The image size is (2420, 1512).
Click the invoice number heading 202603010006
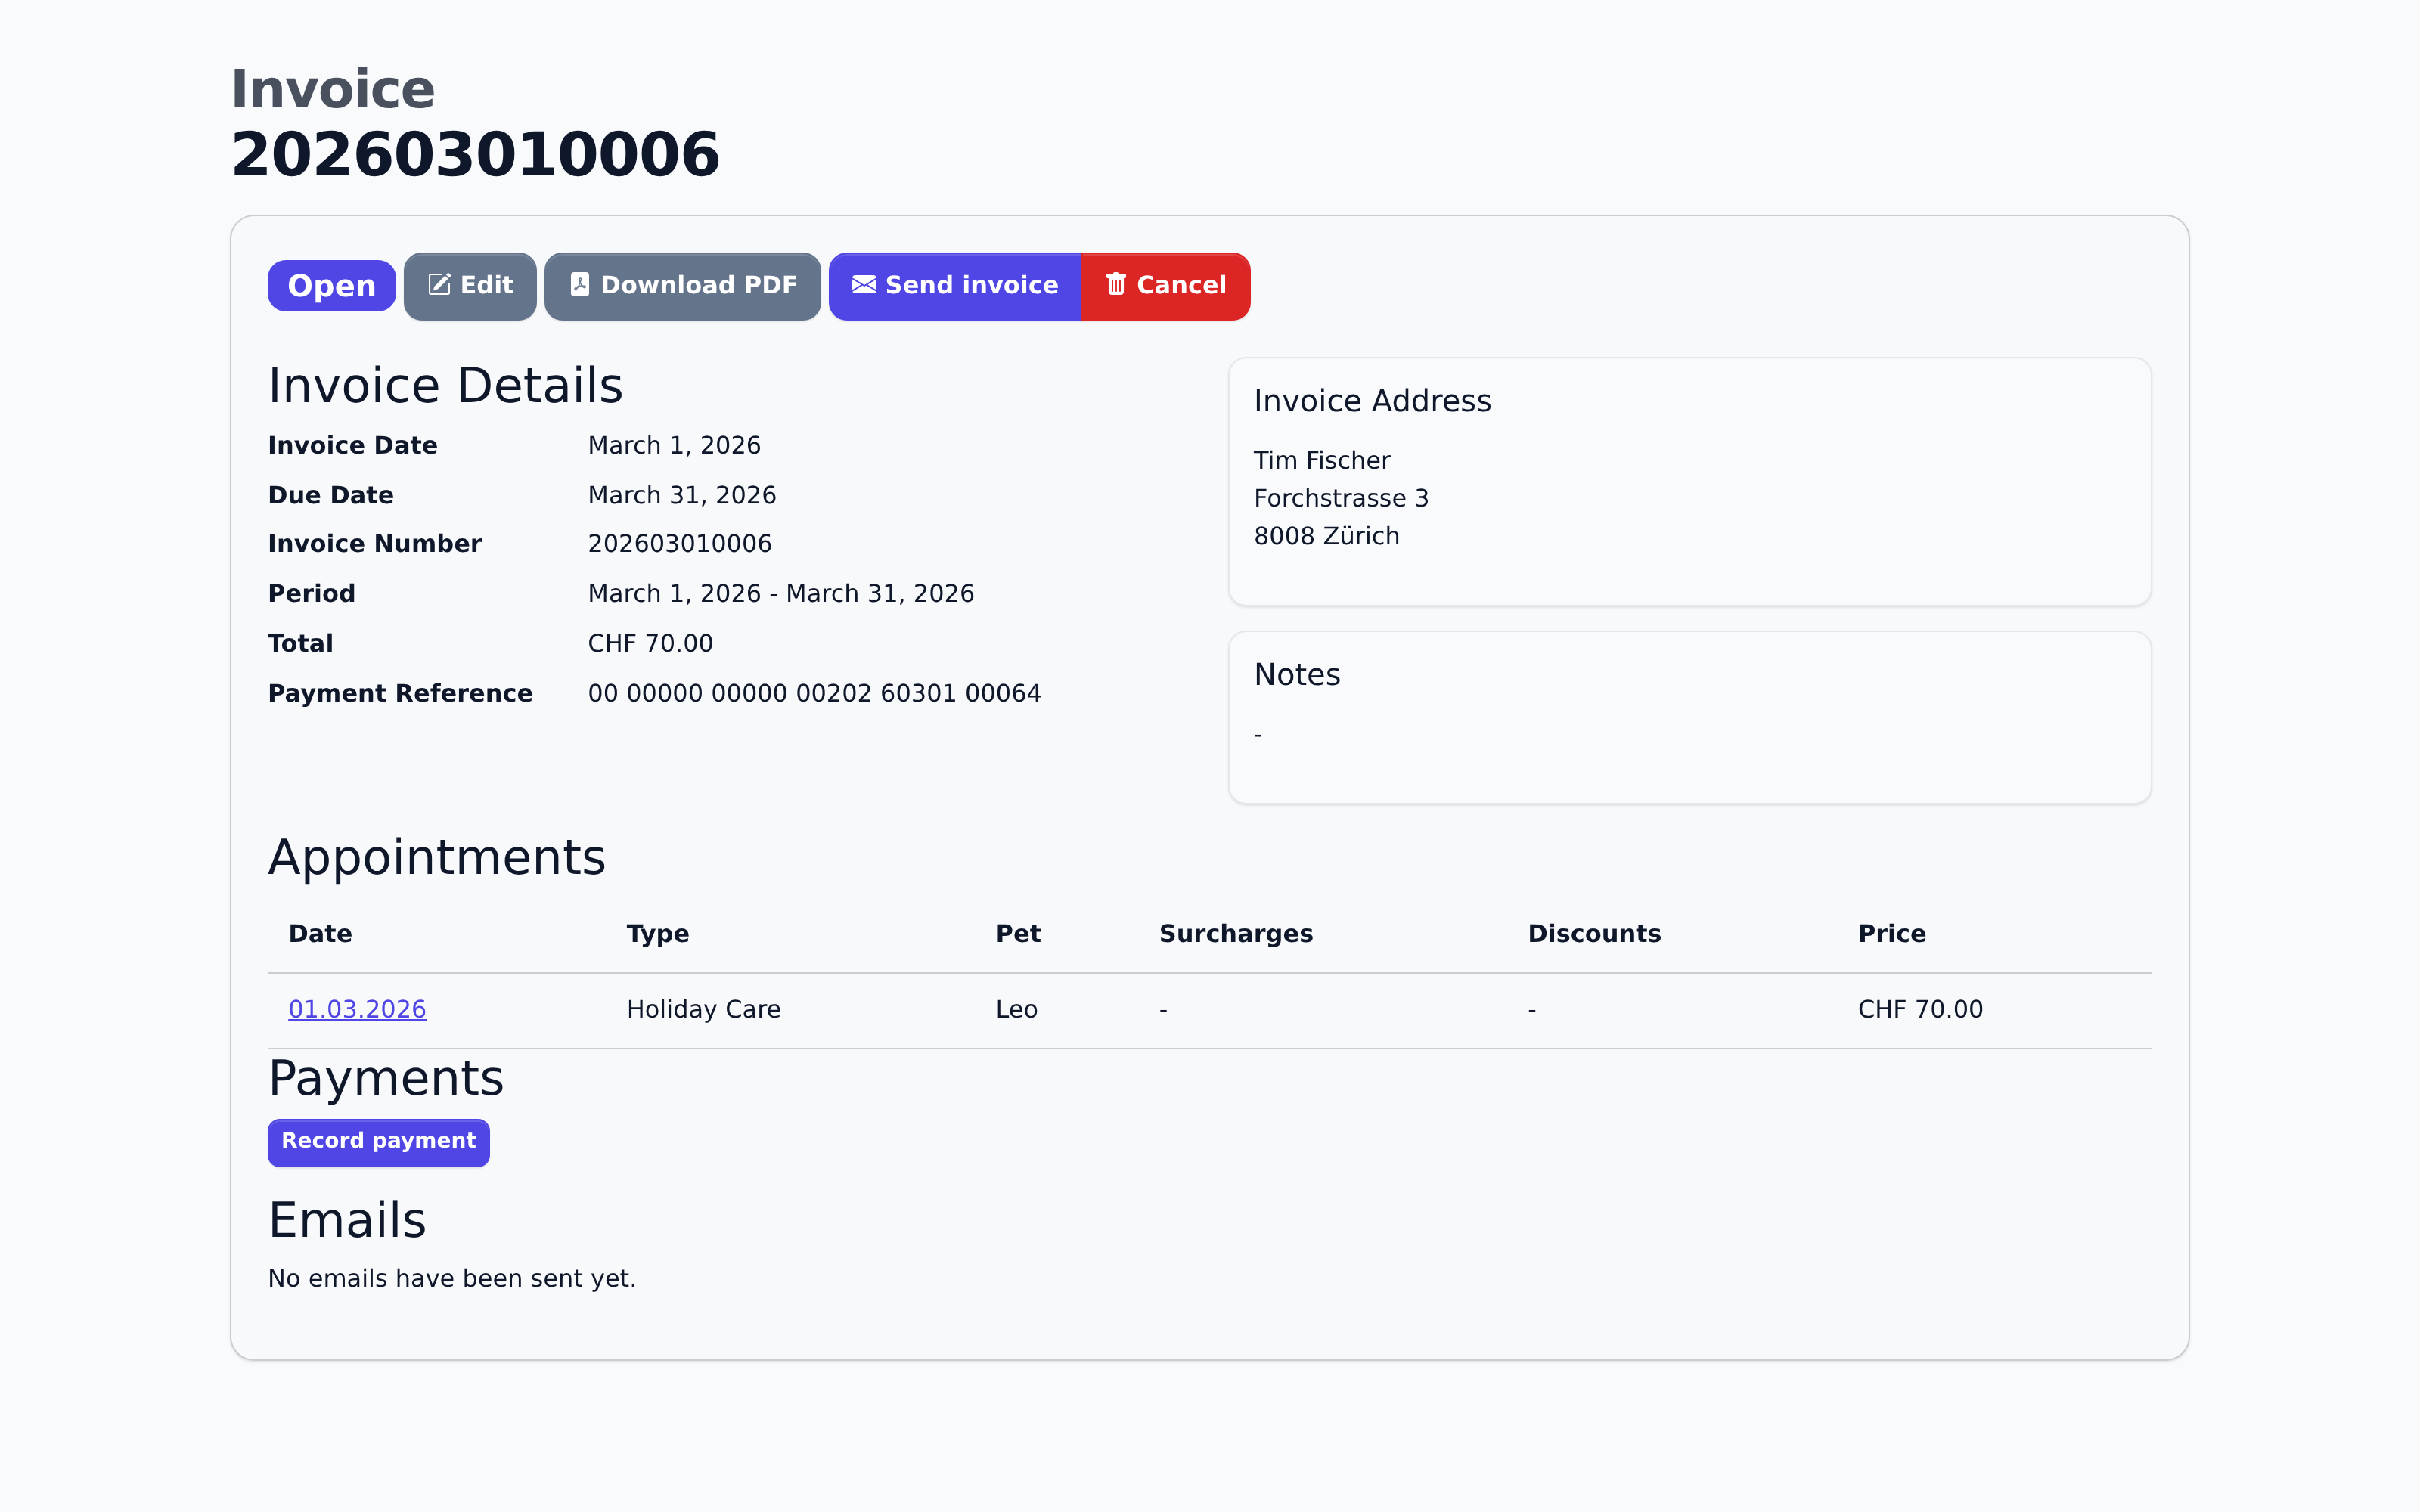point(475,155)
